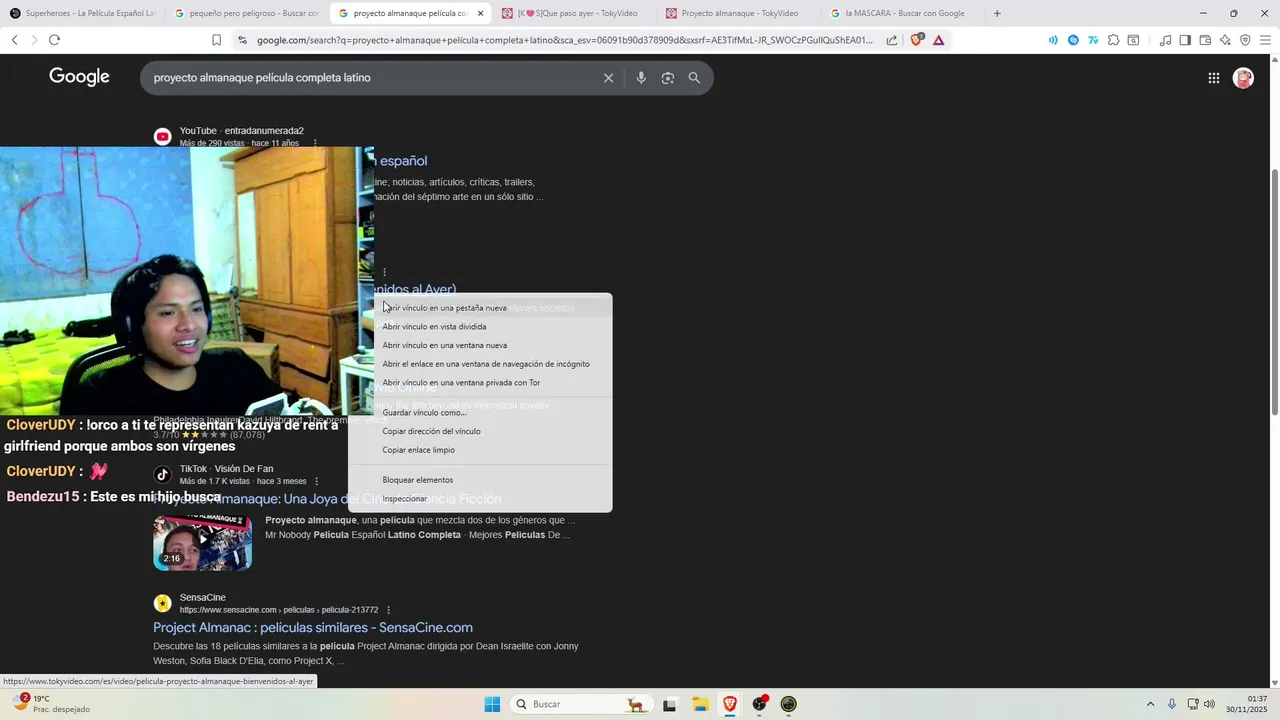This screenshot has width=1280, height=720.
Task: Open more options for SensaCine result
Action: click(388, 610)
